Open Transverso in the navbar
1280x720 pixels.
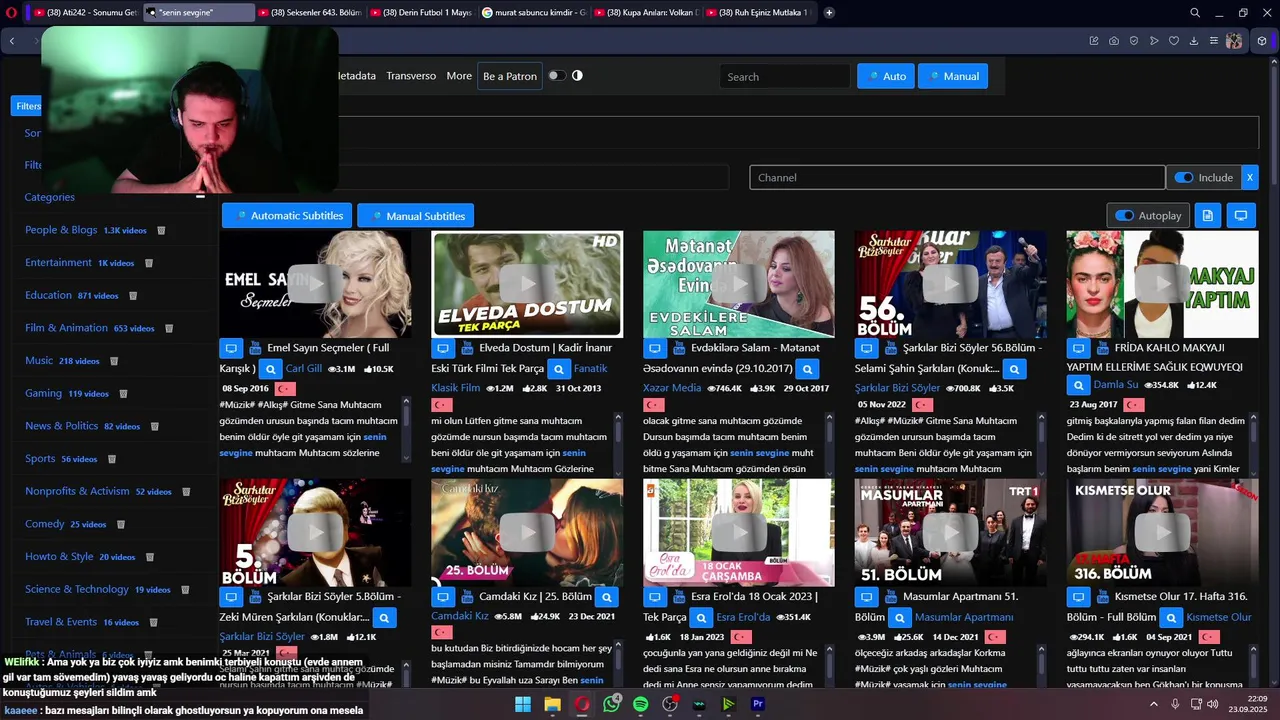[411, 76]
